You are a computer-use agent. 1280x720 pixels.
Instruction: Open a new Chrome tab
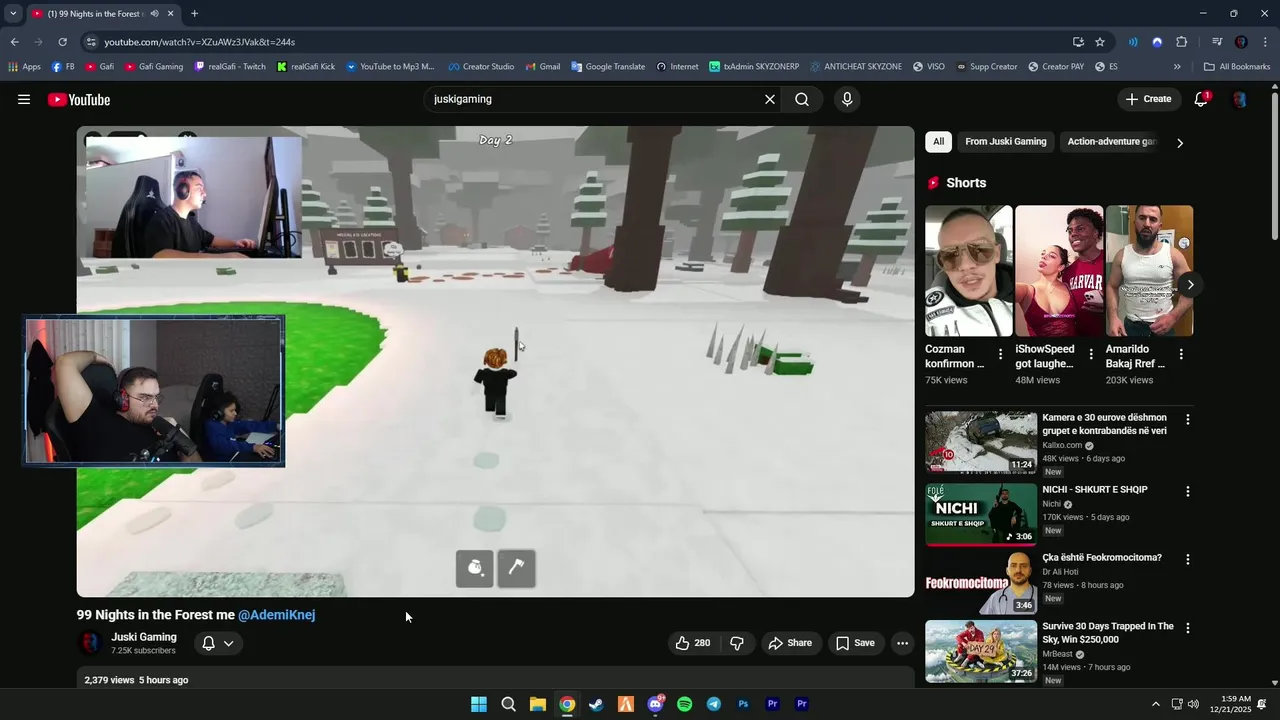pyautogui.click(x=194, y=14)
